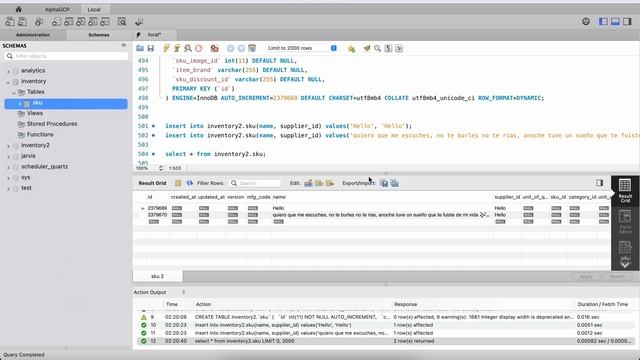Screen dimensions: 640x360
Task: Sort result grid by supplier_id column
Action: pyautogui.click(x=507, y=197)
